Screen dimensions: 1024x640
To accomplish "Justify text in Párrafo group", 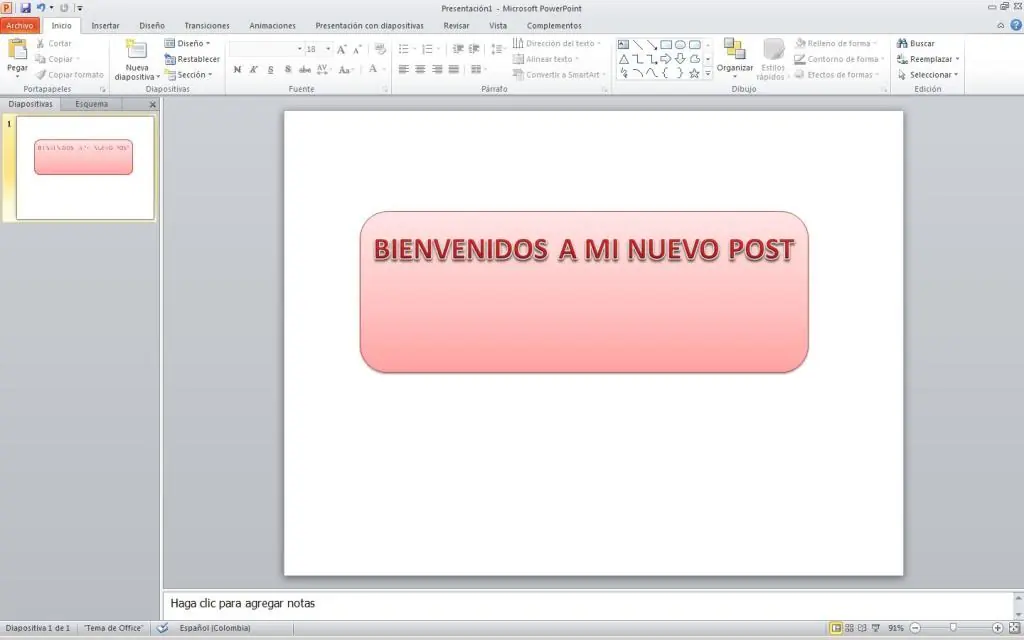I will tap(453, 69).
